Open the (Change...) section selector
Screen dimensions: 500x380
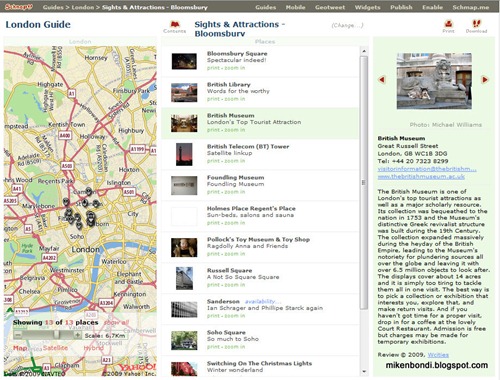[x=347, y=25]
